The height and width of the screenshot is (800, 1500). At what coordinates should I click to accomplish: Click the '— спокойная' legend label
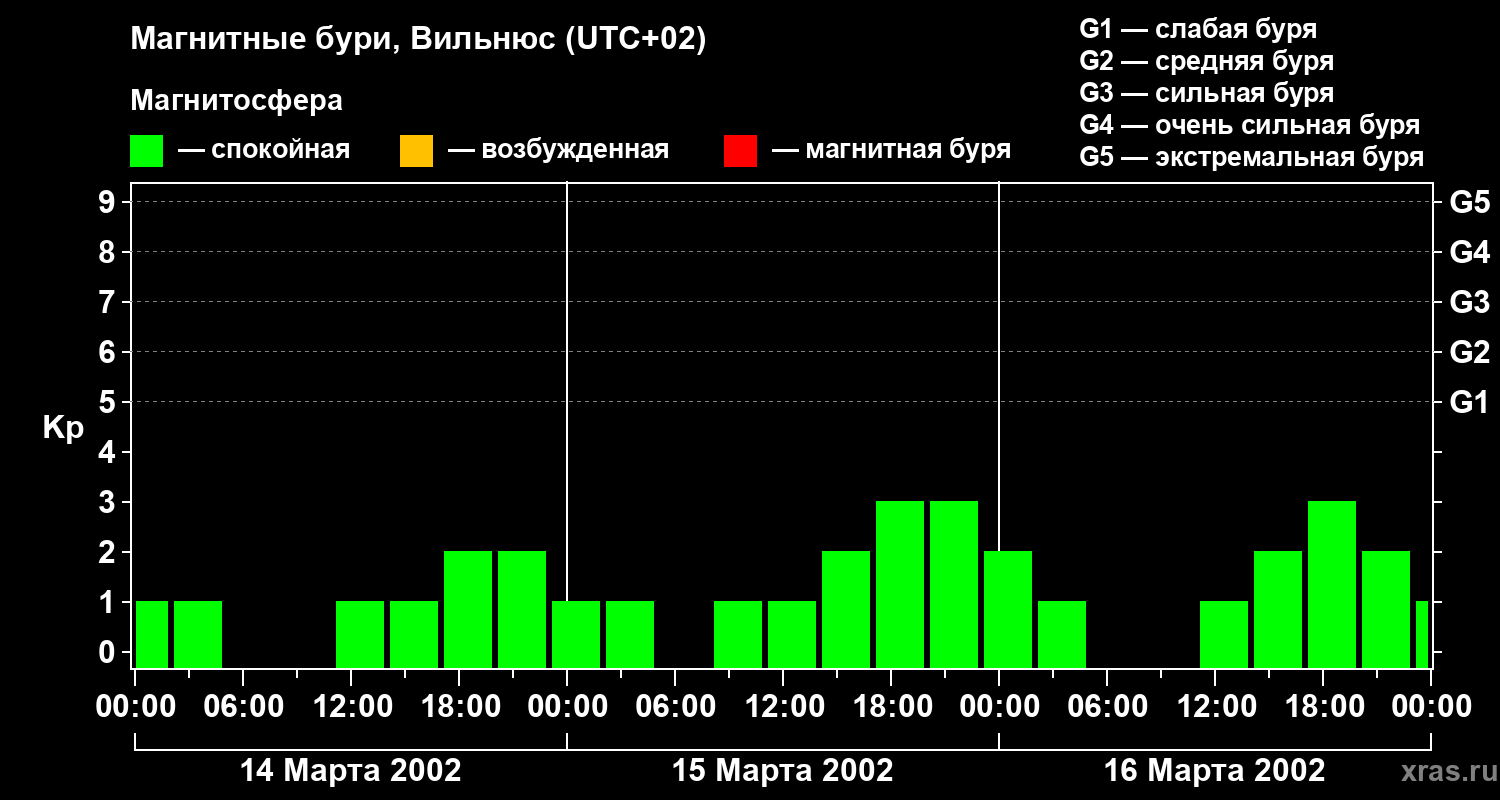(x=264, y=150)
